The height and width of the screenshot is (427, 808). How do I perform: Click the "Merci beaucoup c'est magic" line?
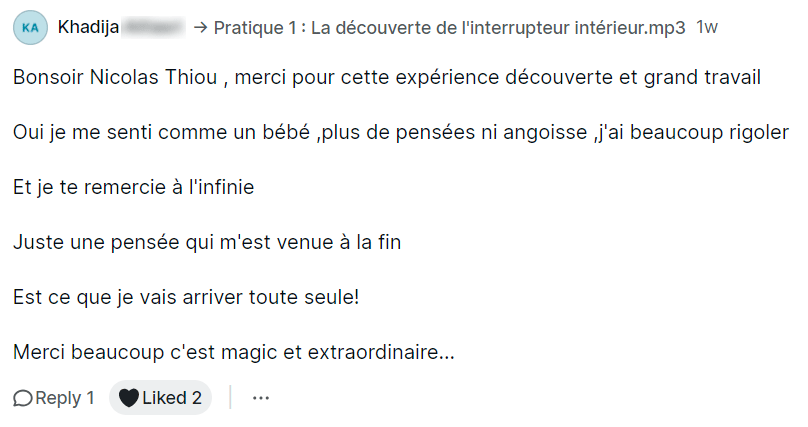coord(234,352)
